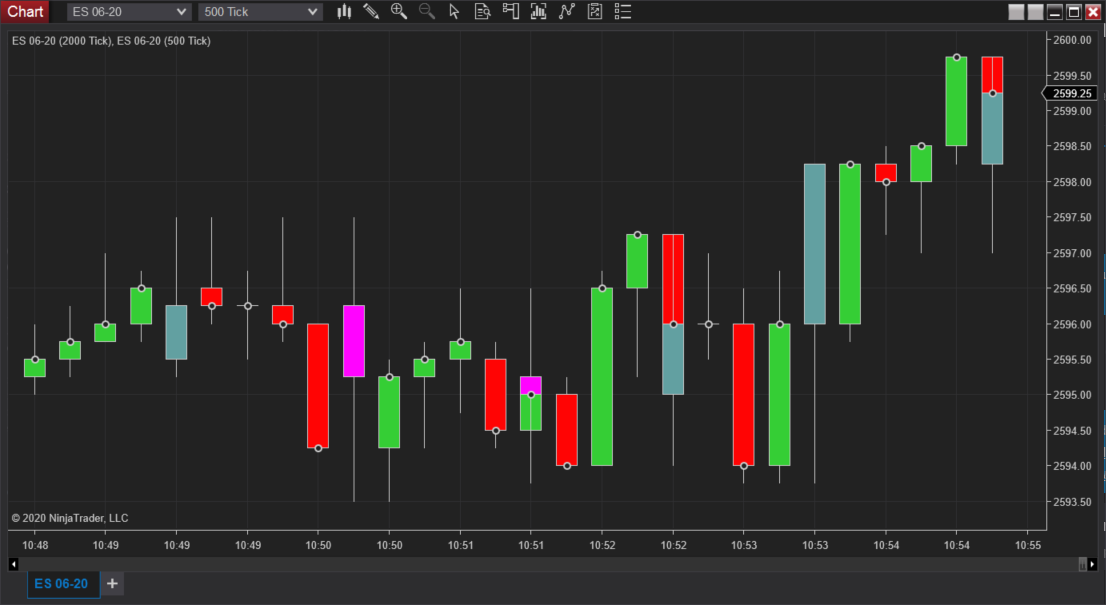Click the 2596.00 price axis label
The image size is (1106, 605).
click(x=1072, y=324)
